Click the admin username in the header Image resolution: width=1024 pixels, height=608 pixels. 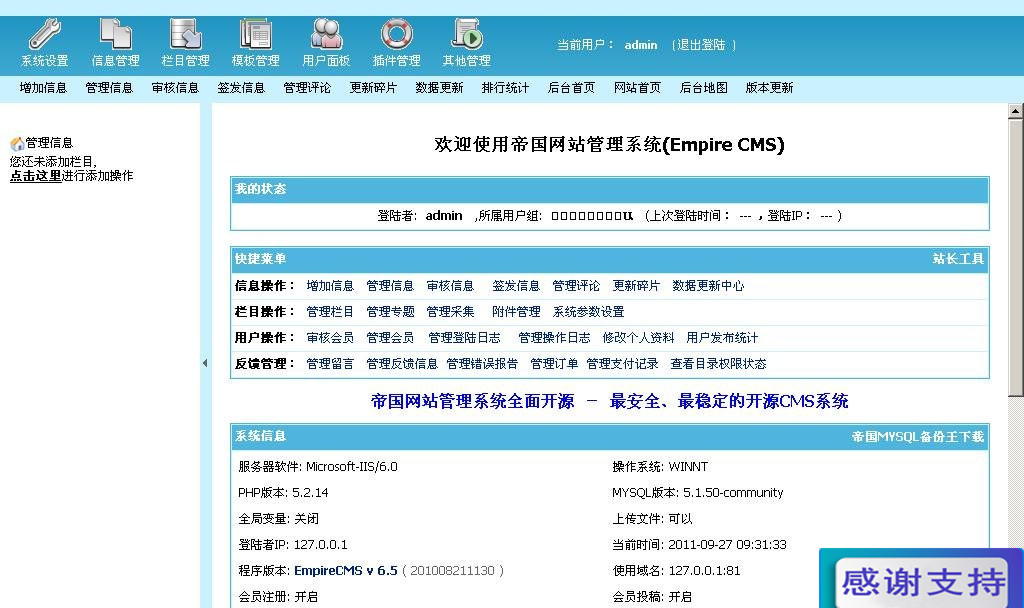pyautogui.click(x=641, y=45)
